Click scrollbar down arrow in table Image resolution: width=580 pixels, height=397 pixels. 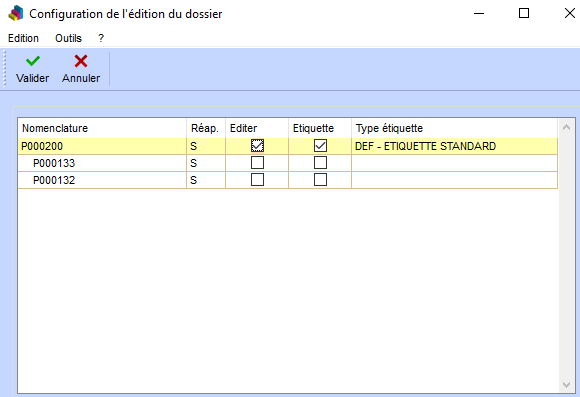point(566,385)
